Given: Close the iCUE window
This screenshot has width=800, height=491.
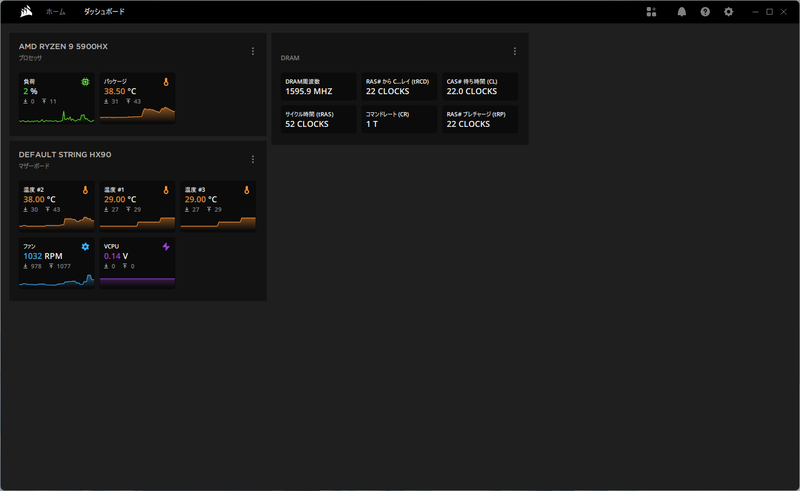Looking at the screenshot, I should [x=784, y=12].
